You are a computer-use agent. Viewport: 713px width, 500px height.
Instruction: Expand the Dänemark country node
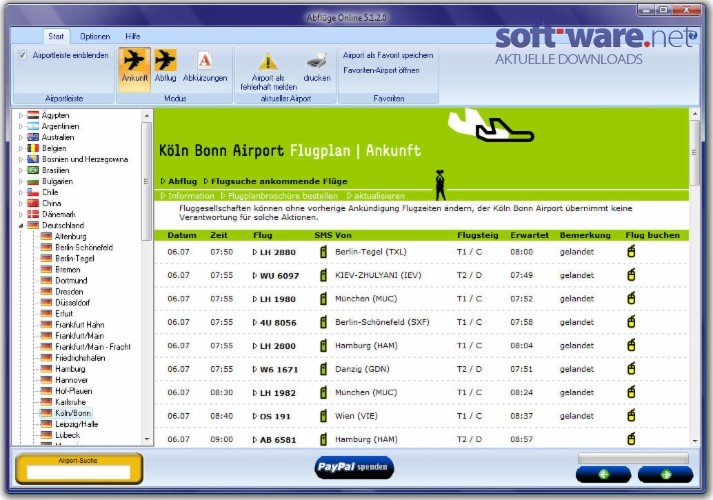[20, 214]
